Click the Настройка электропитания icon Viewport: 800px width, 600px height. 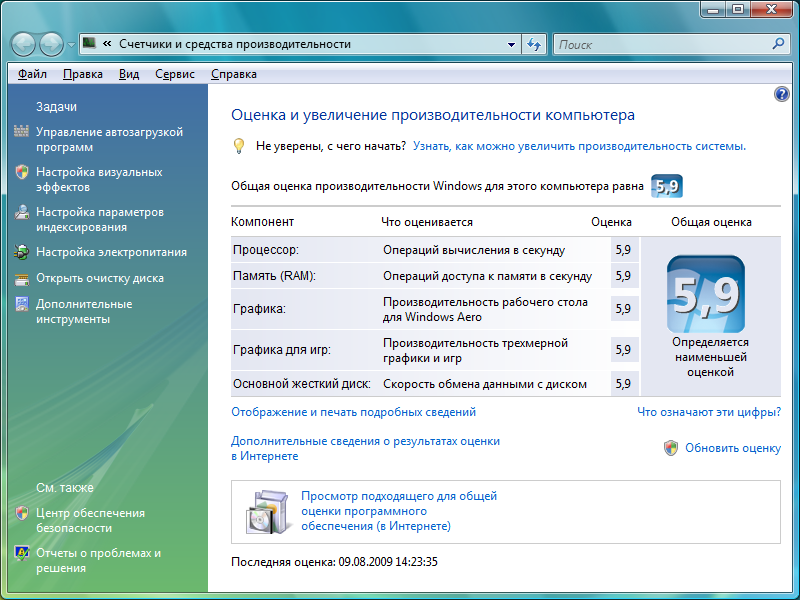[x=21, y=252]
